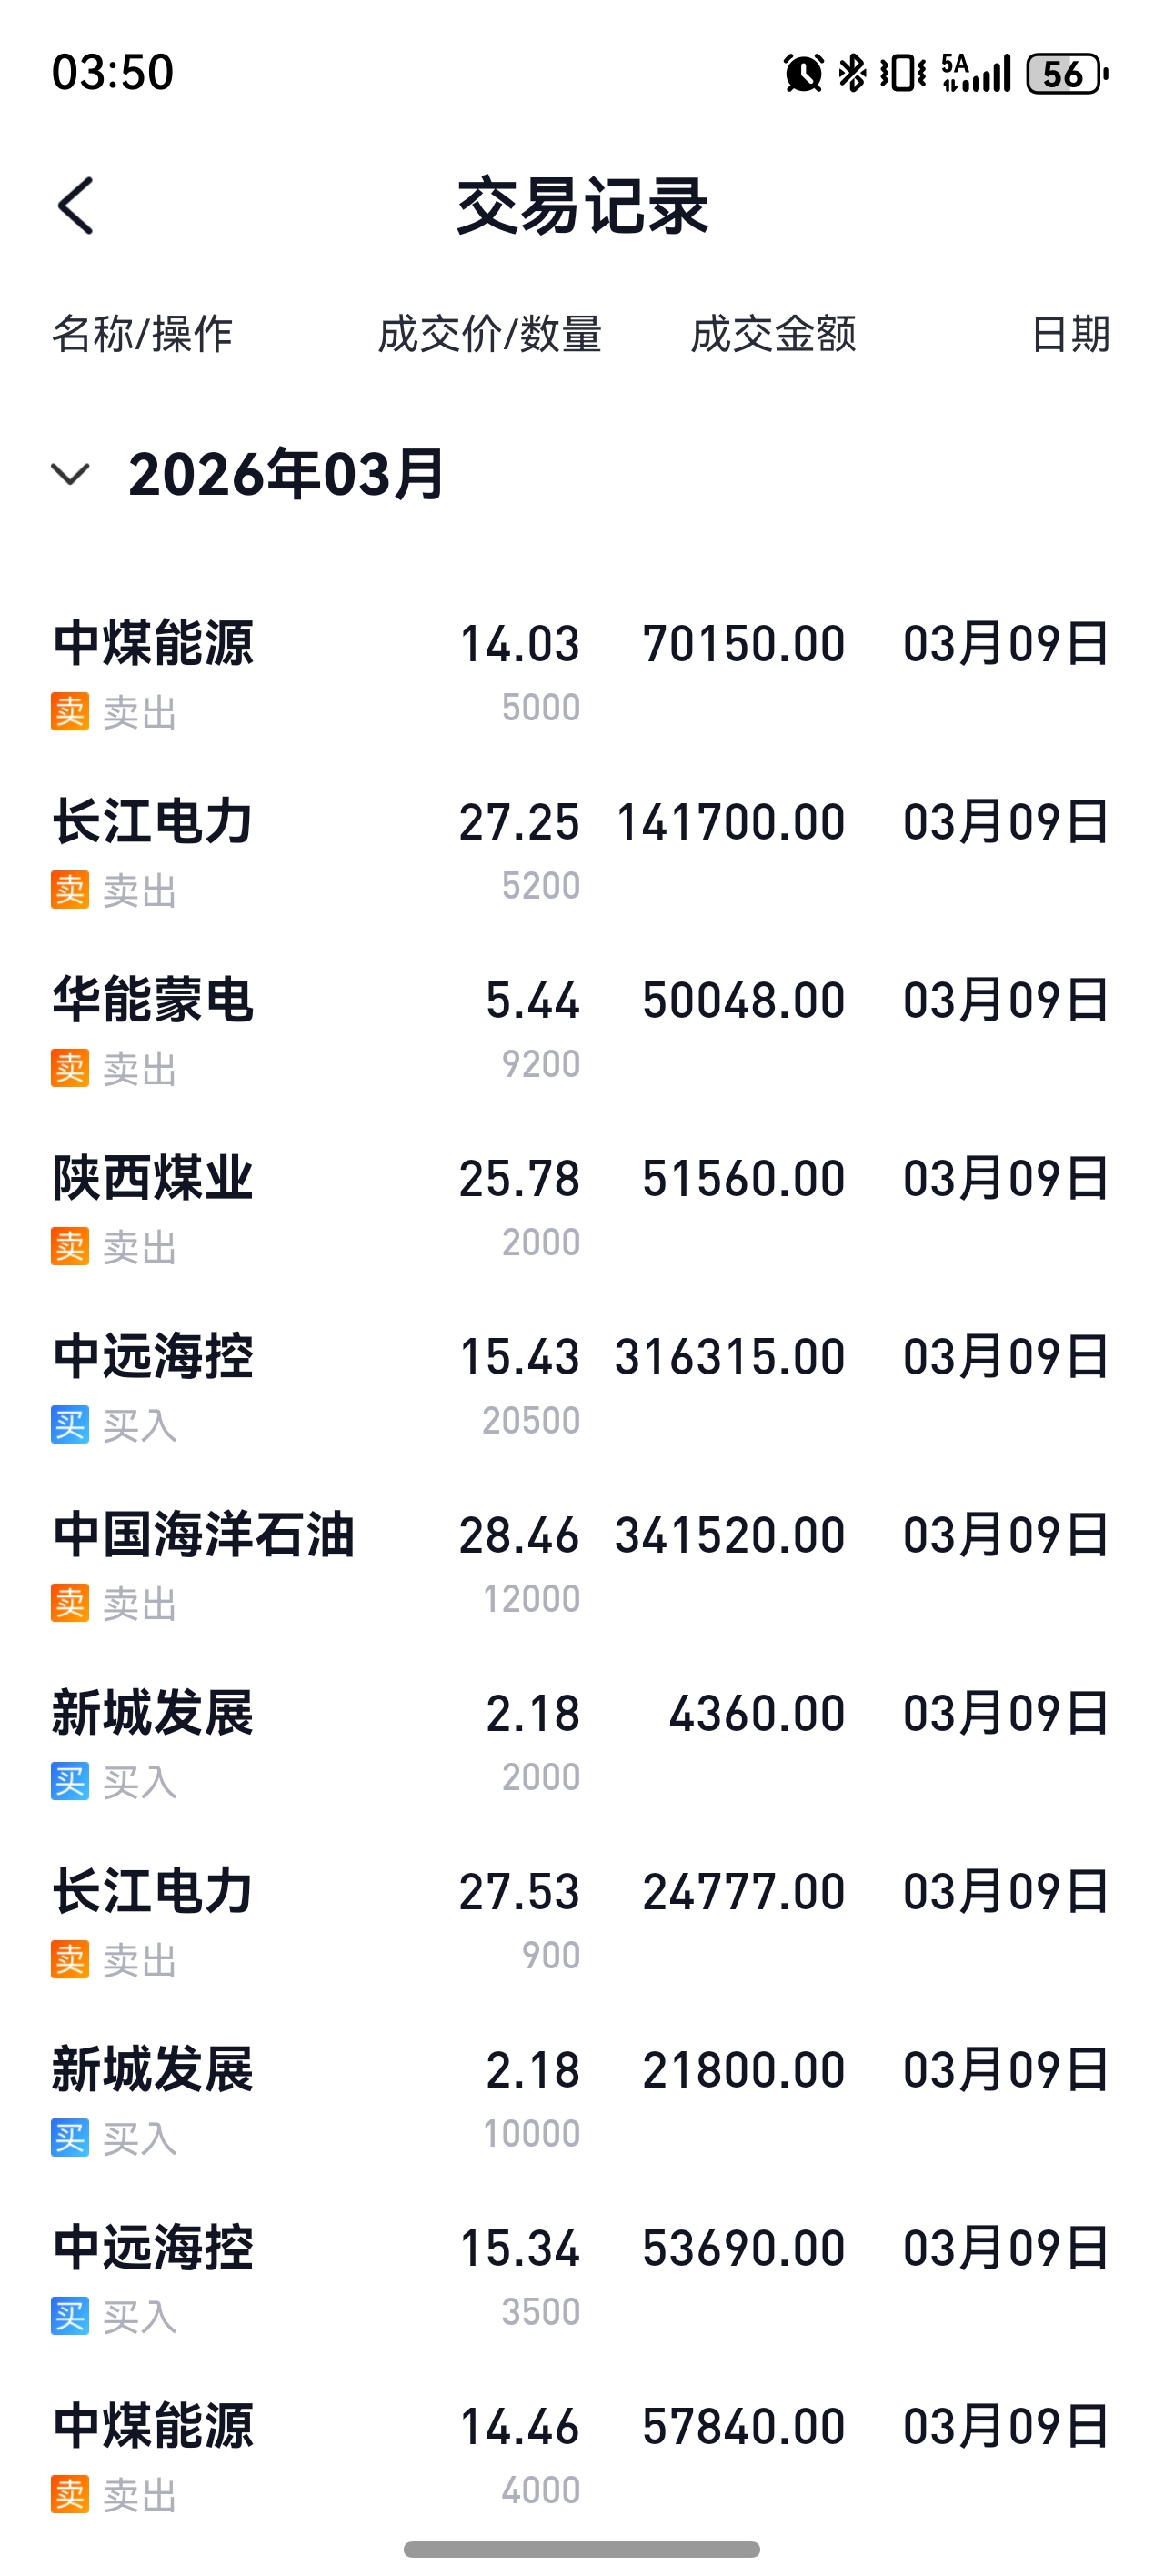
Task: Select the 名称/操作 column header
Action: pos(142,334)
